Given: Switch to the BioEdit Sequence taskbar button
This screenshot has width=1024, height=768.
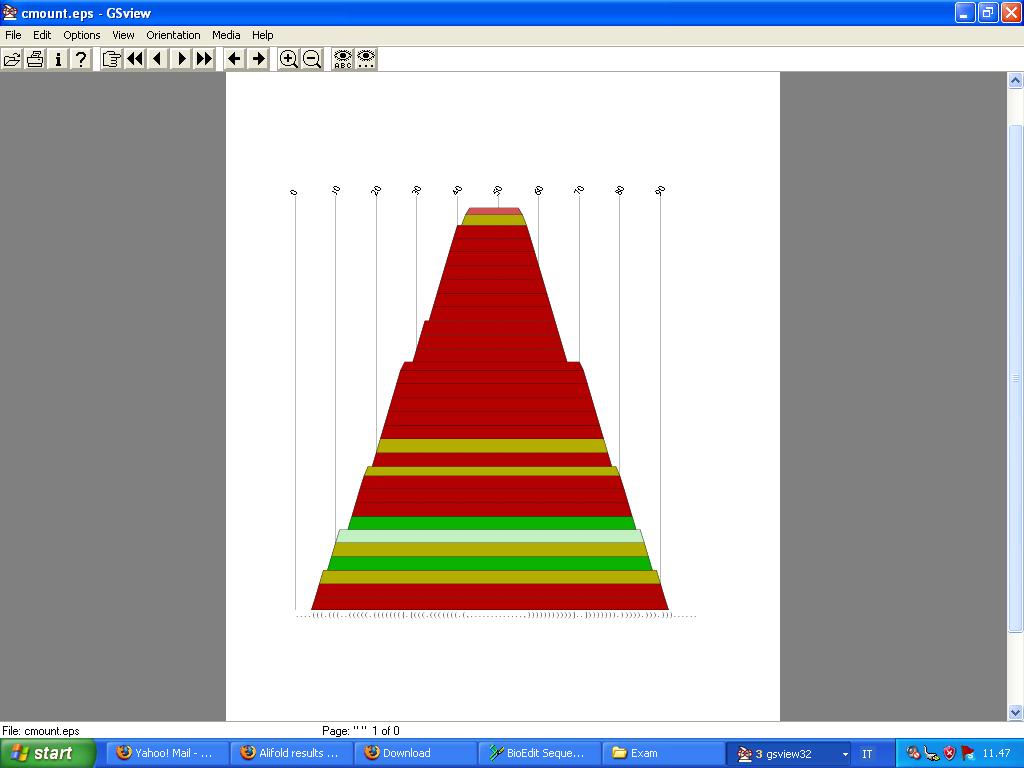Looking at the screenshot, I should [540, 753].
